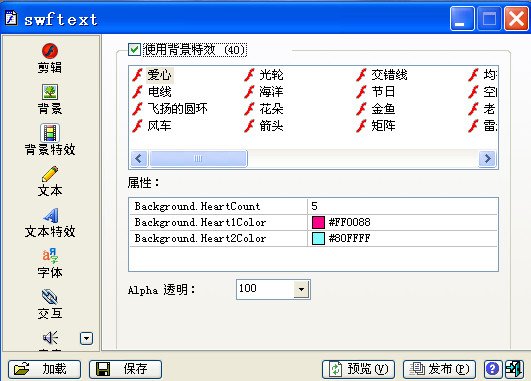Open the 文本 pencil section
531x381 pixels.
(50, 181)
